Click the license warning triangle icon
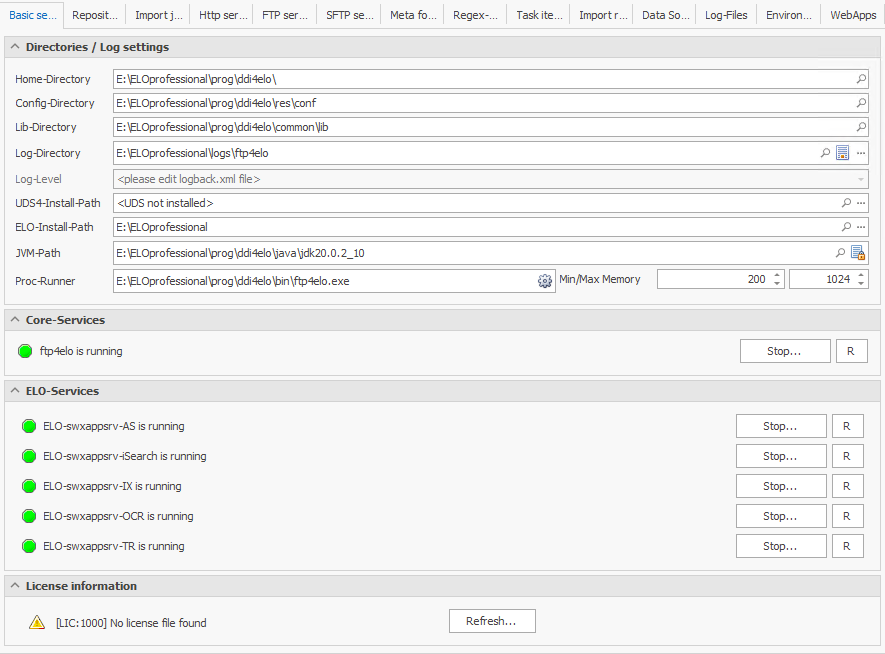 click(x=37, y=623)
